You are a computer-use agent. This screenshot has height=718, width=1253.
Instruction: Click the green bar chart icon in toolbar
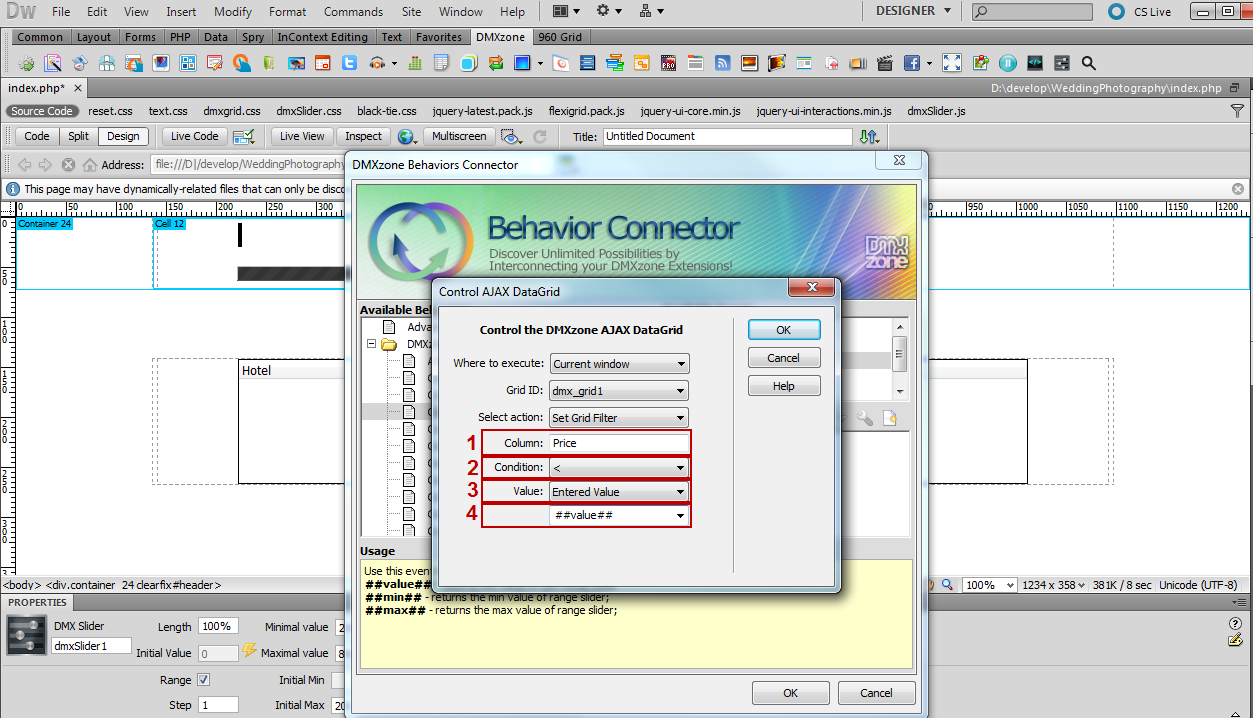(x=415, y=63)
